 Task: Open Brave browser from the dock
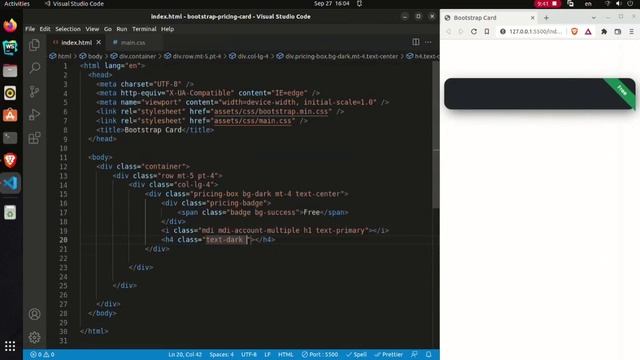10,160
